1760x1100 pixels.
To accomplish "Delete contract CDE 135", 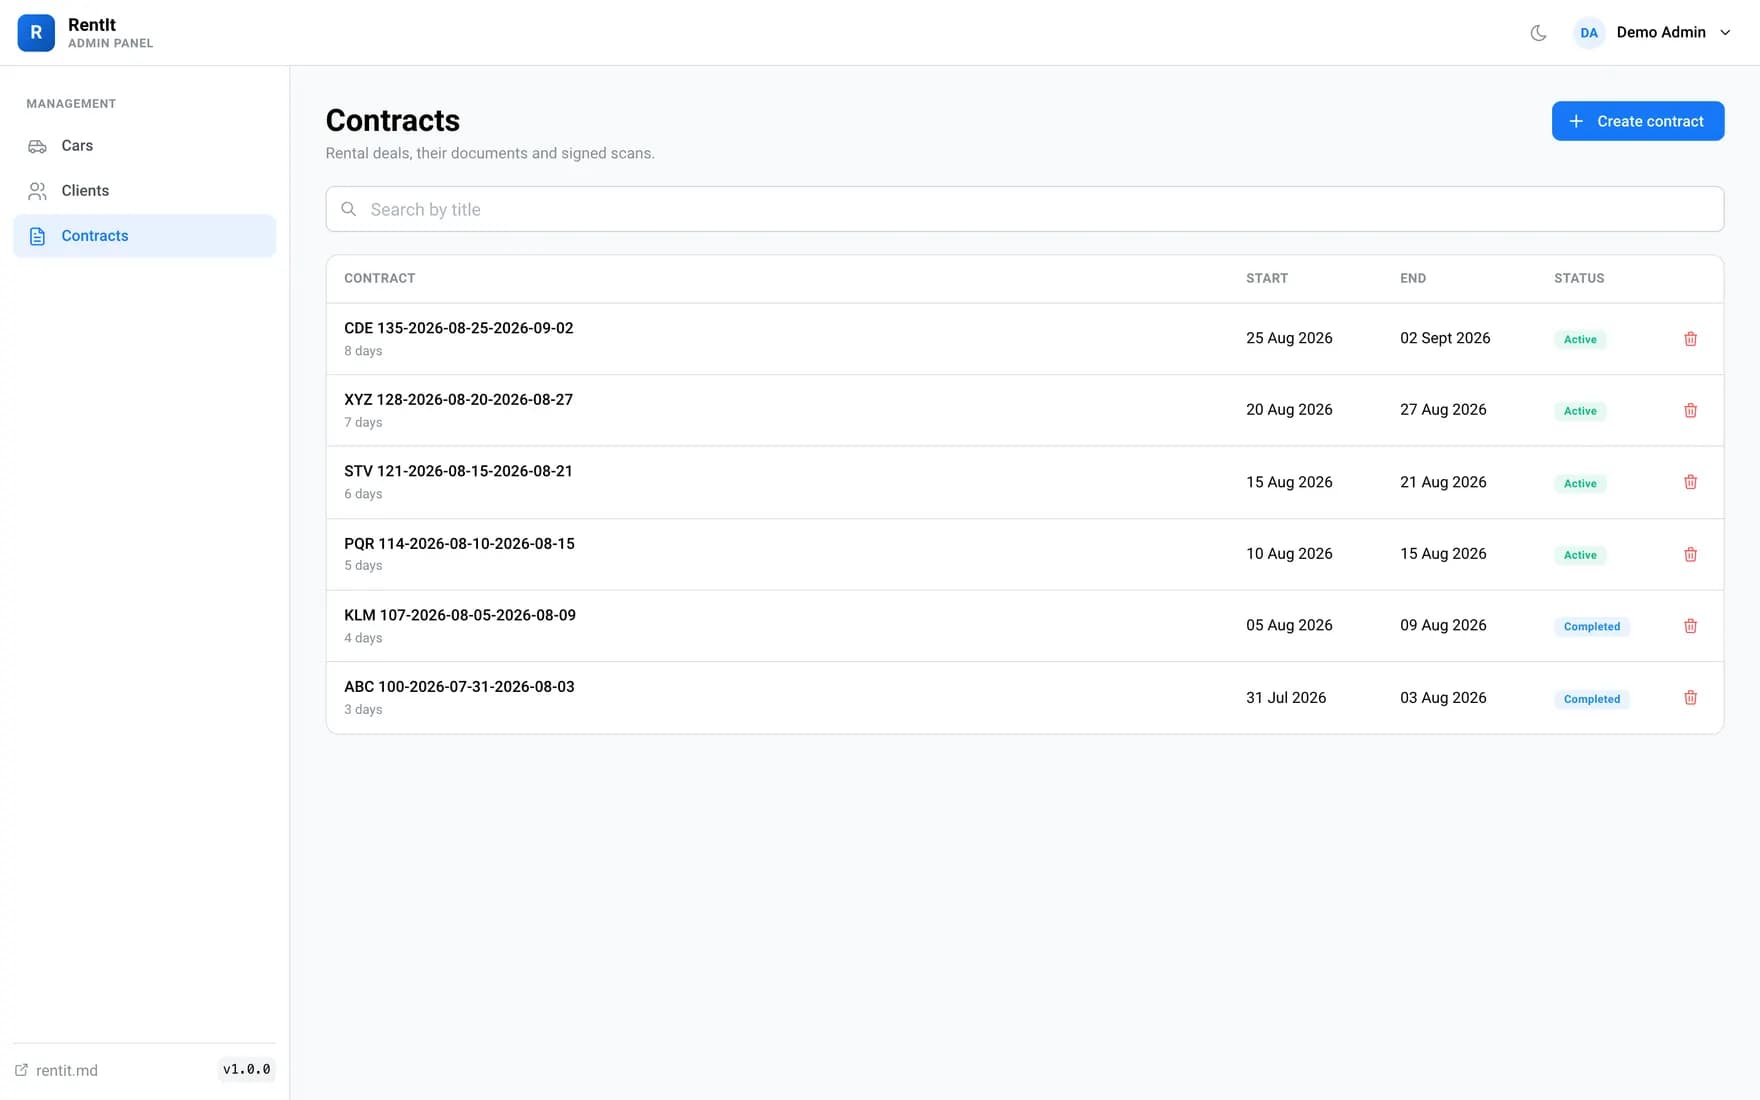I will [1690, 339].
